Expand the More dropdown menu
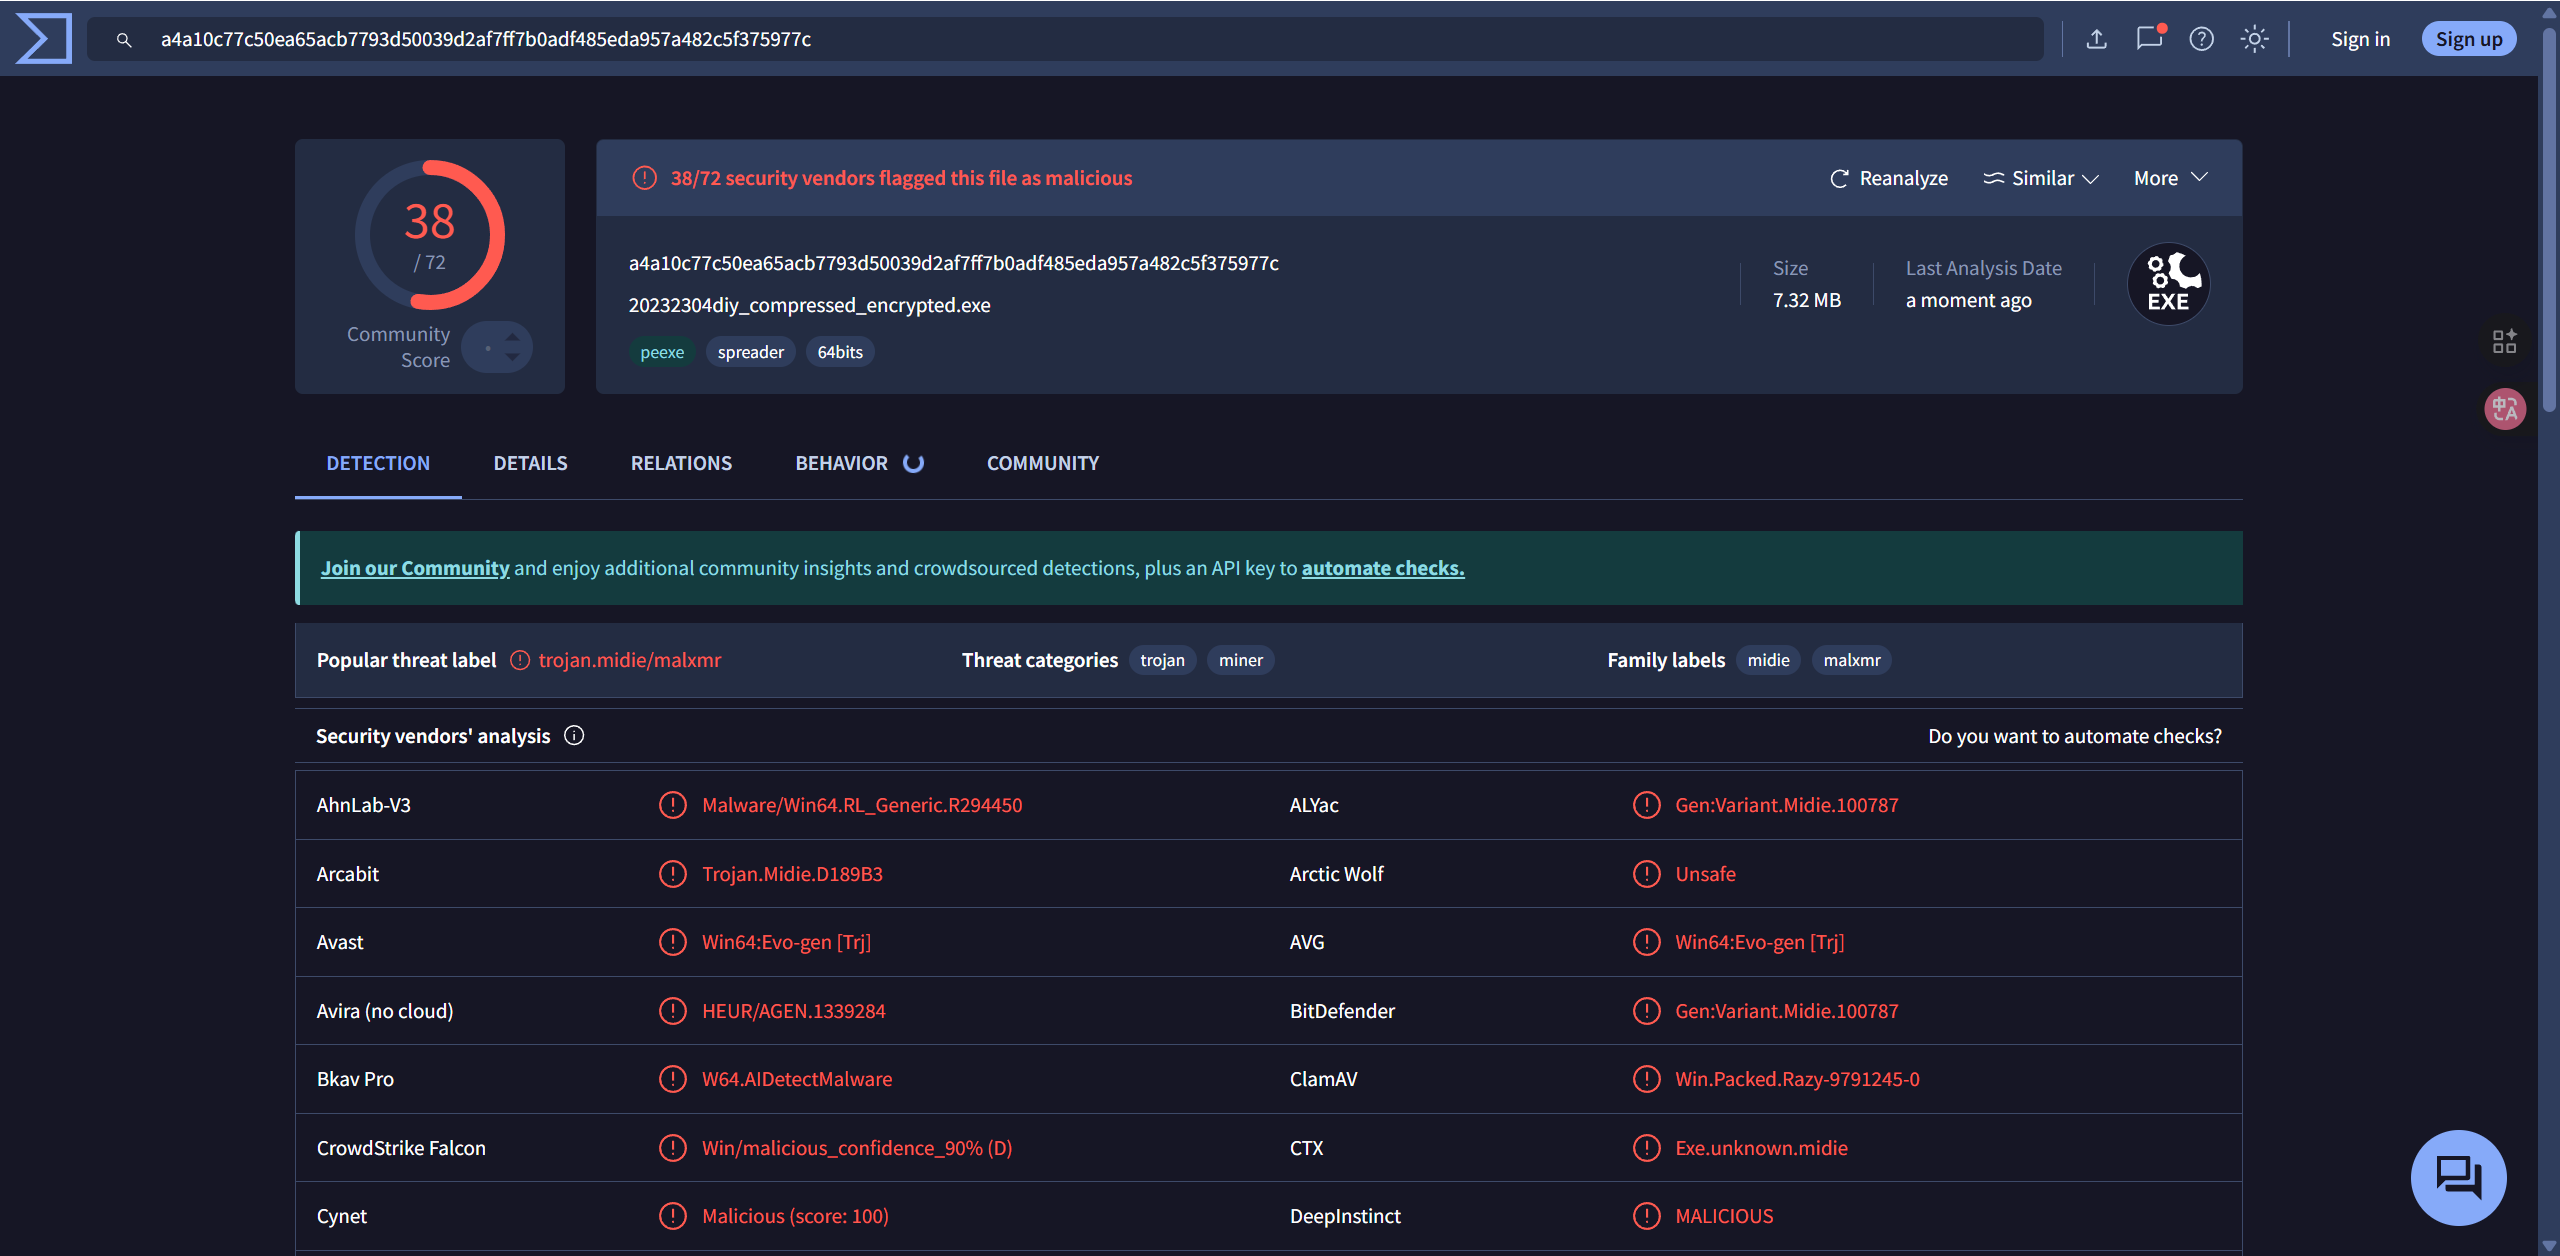Viewport: 2560px width, 1256px height. pos(2170,178)
